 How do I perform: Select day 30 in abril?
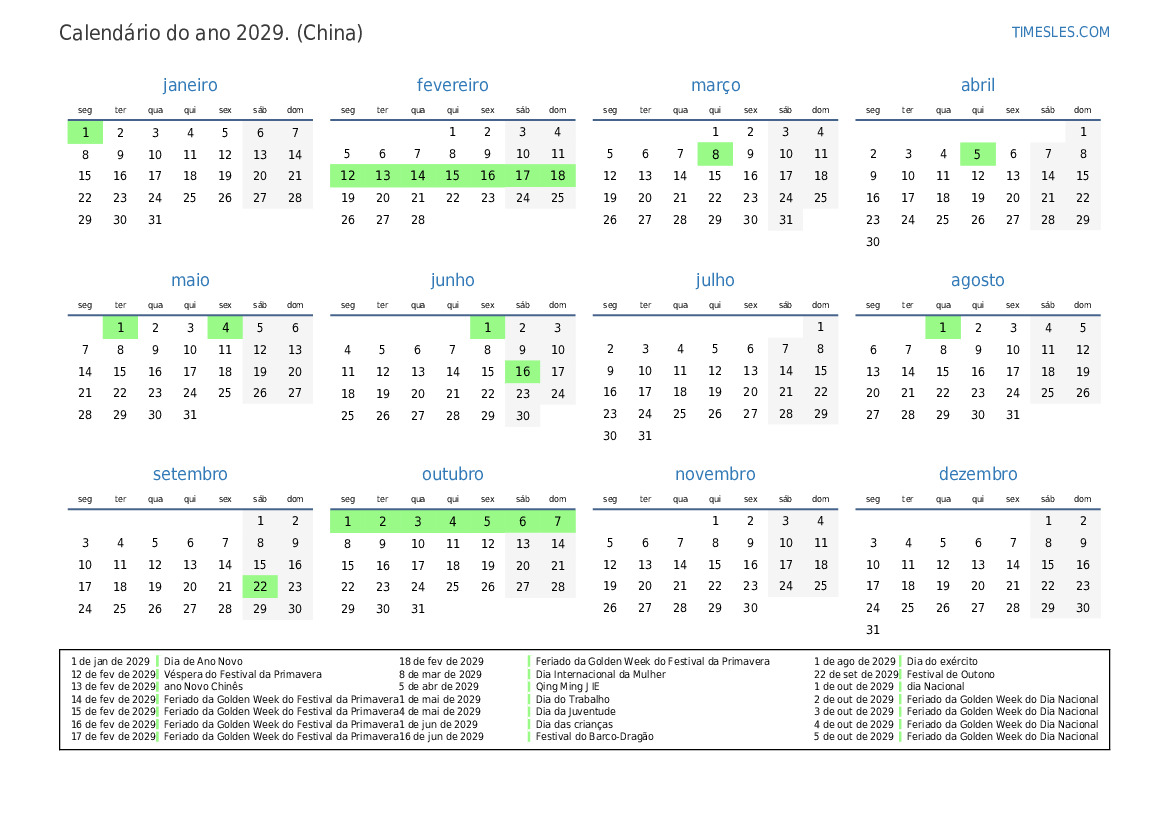pyautogui.click(x=873, y=242)
